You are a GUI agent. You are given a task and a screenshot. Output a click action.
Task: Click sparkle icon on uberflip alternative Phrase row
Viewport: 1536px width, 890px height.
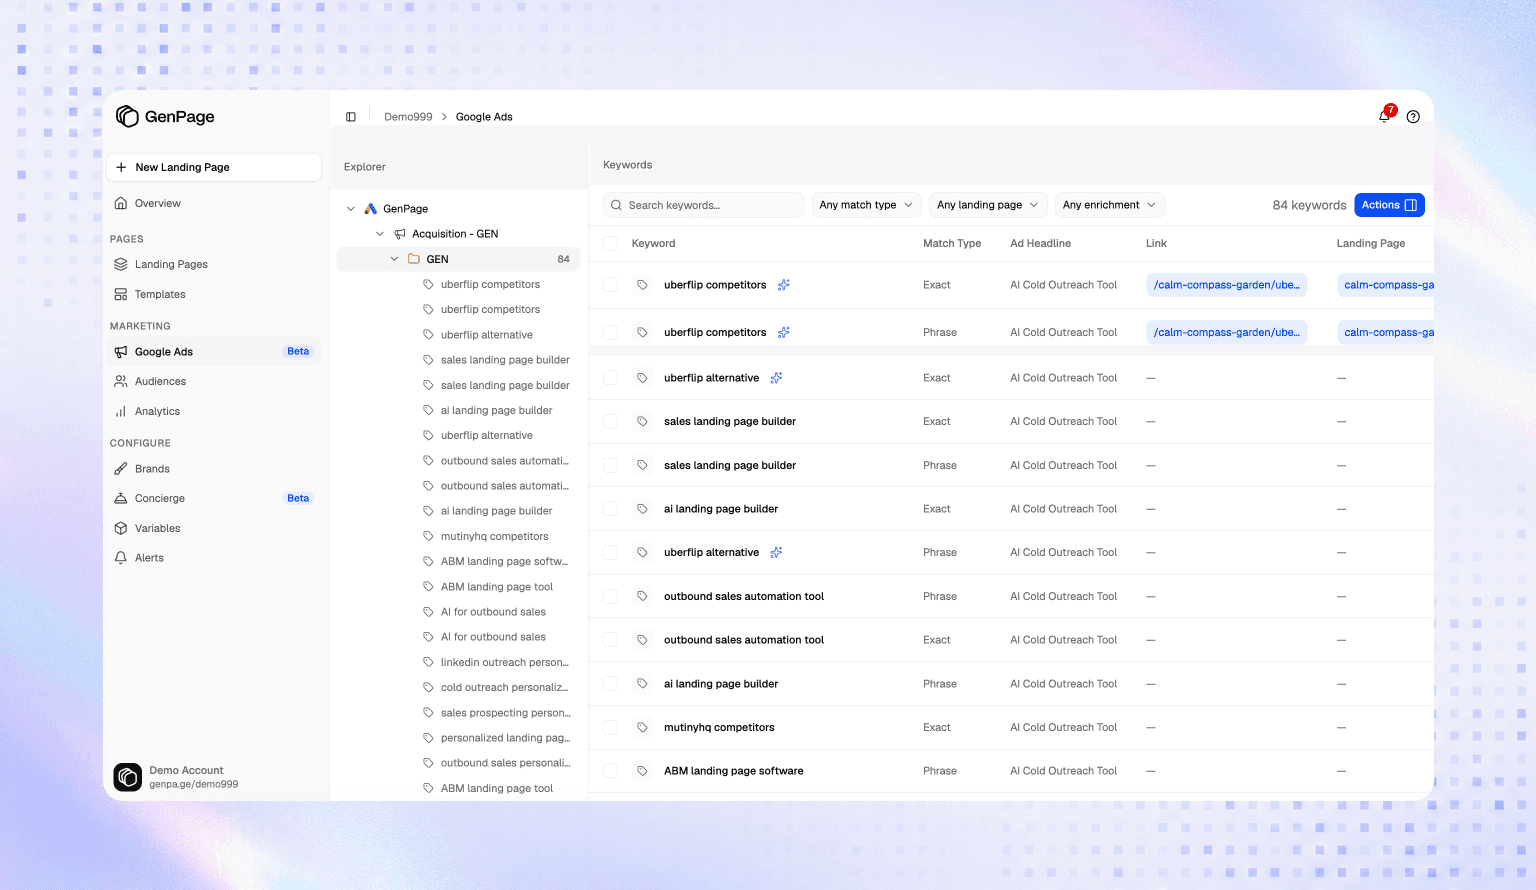tap(776, 552)
